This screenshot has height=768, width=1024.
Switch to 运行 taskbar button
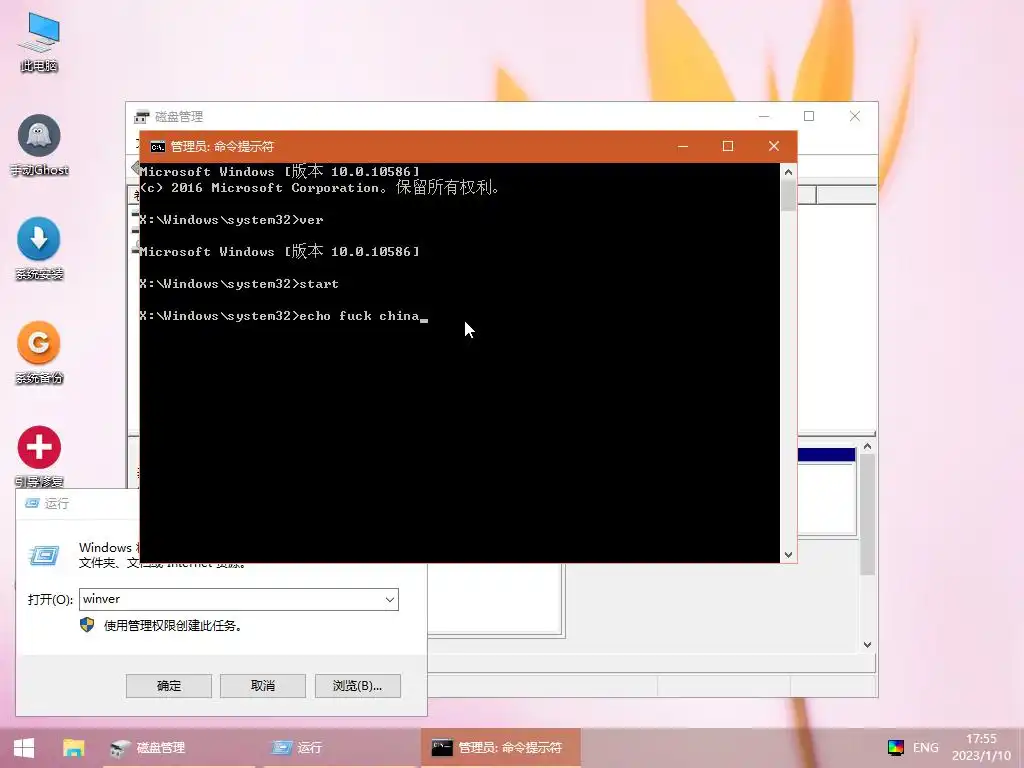click(x=340, y=748)
